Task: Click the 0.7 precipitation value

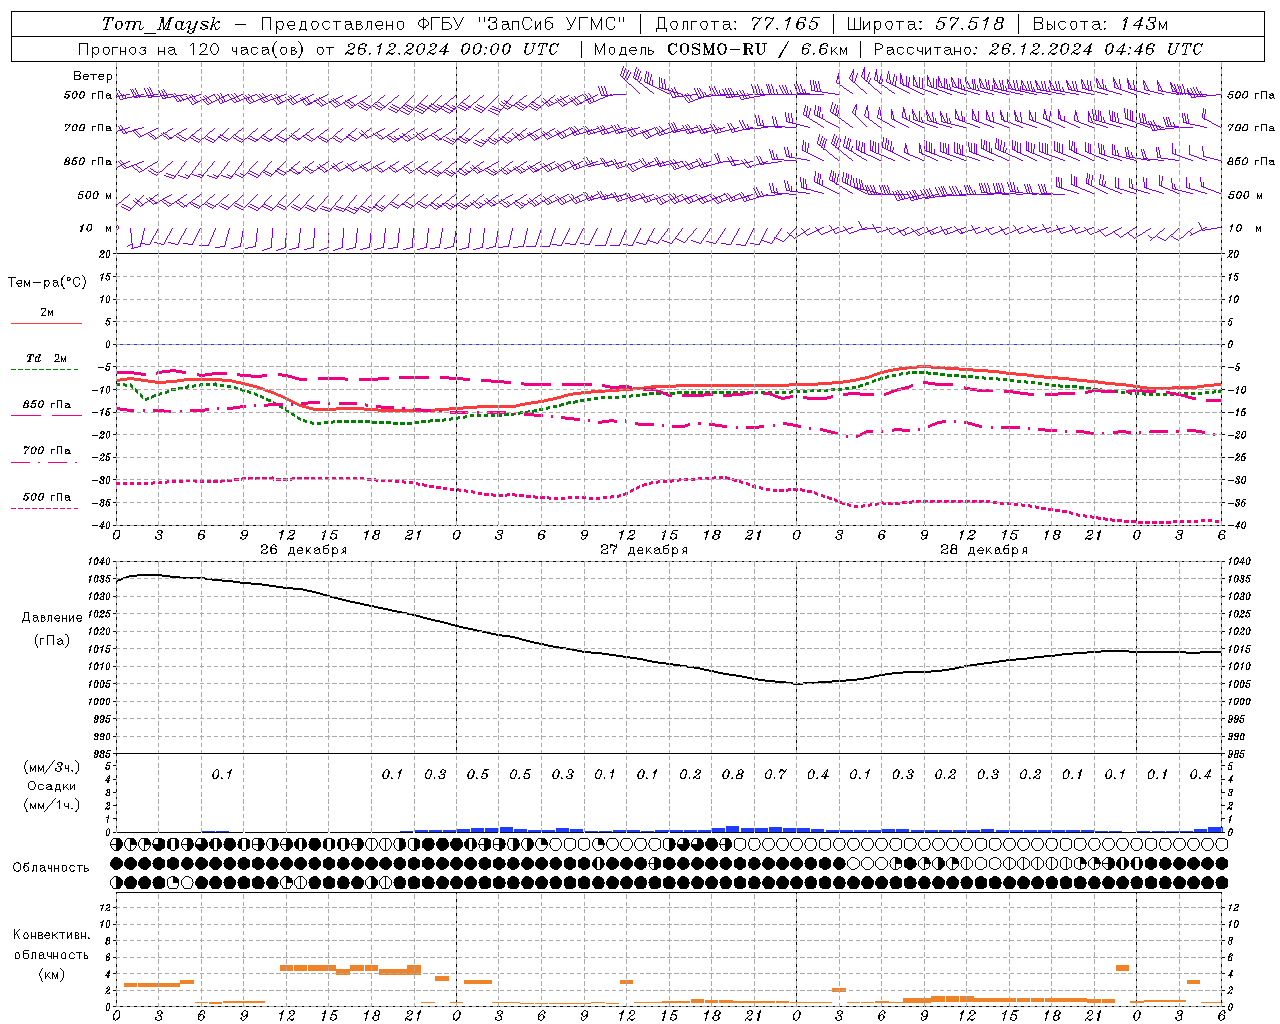Action: tap(775, 775)
